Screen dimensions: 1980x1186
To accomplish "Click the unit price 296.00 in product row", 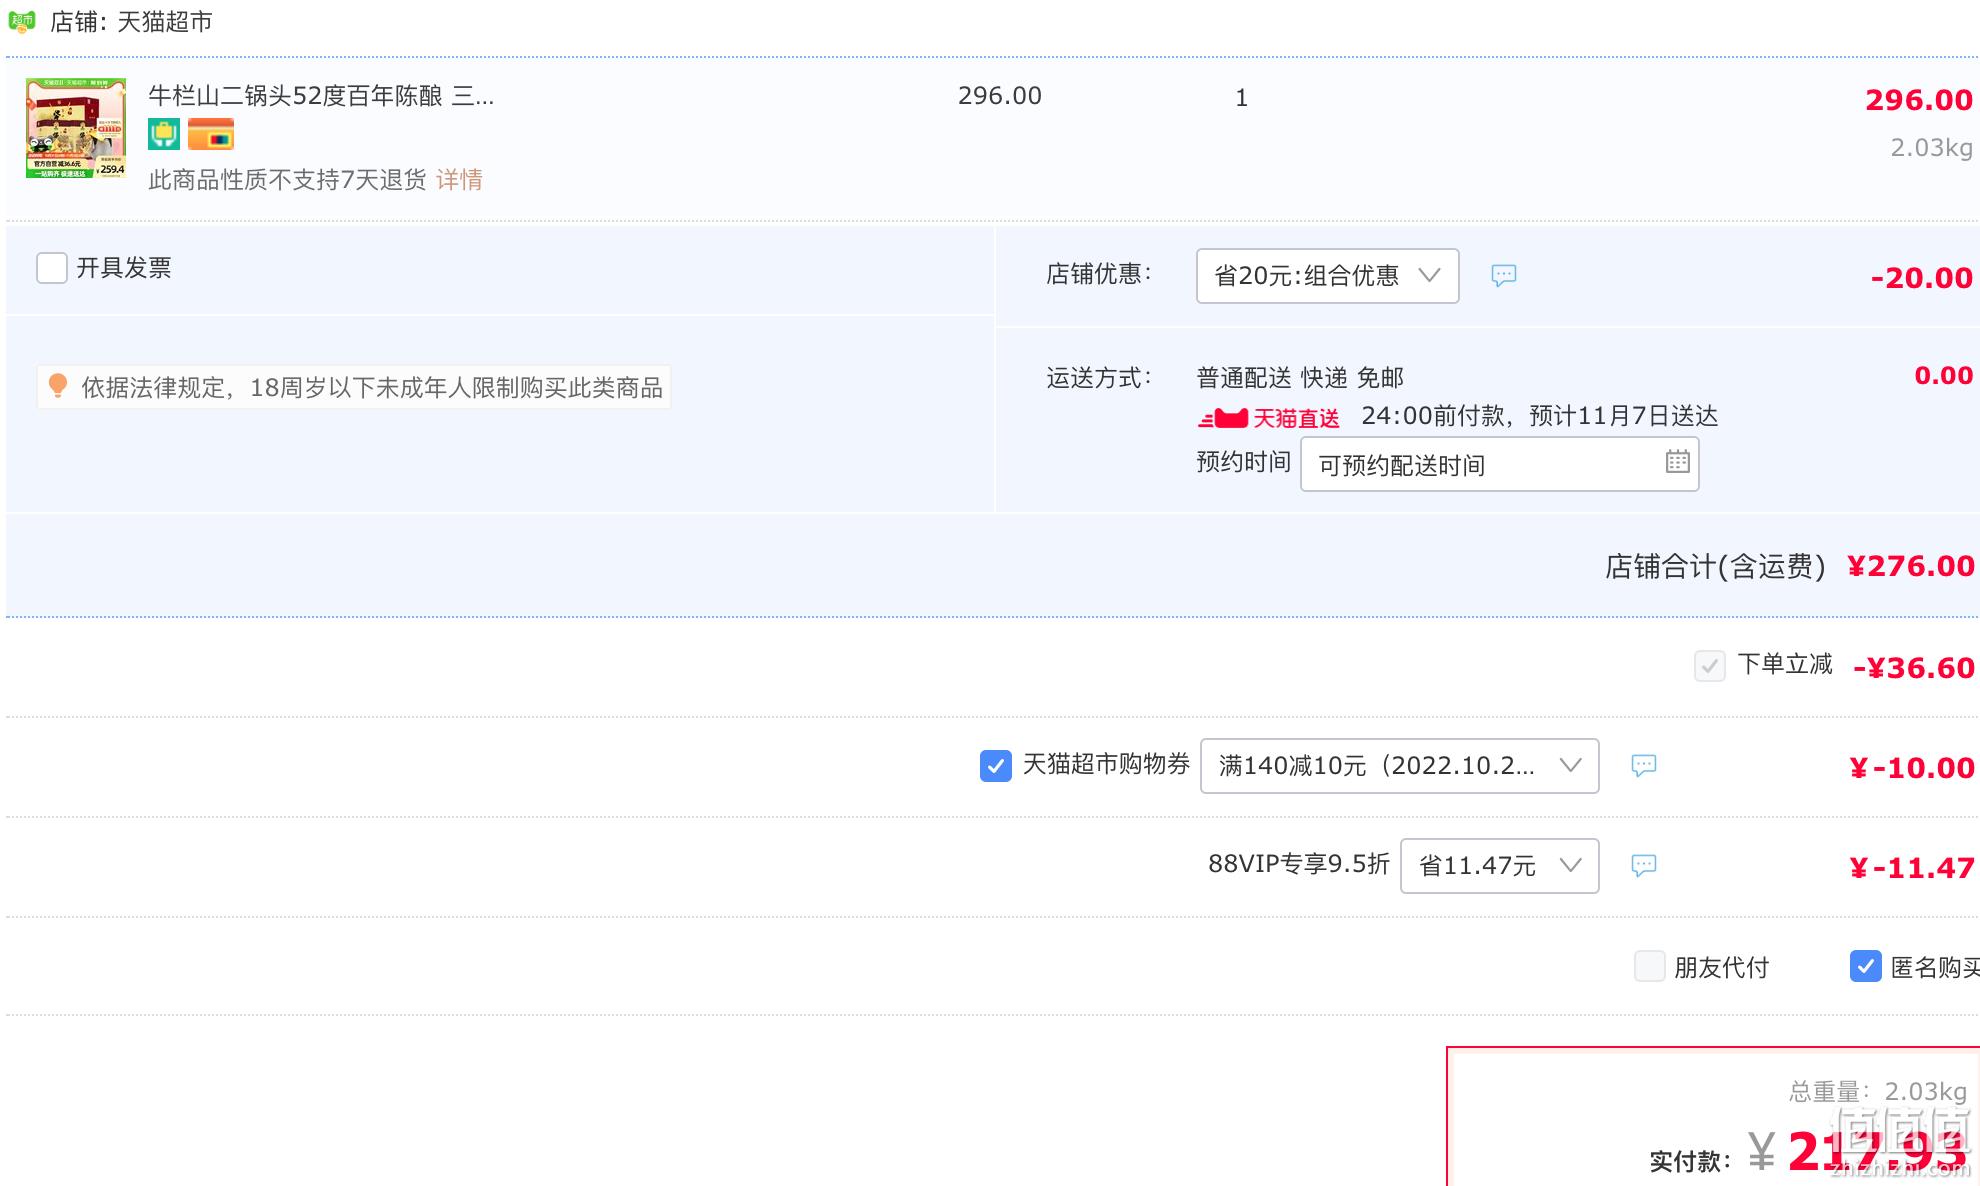I will click(x=1000, y=96).
